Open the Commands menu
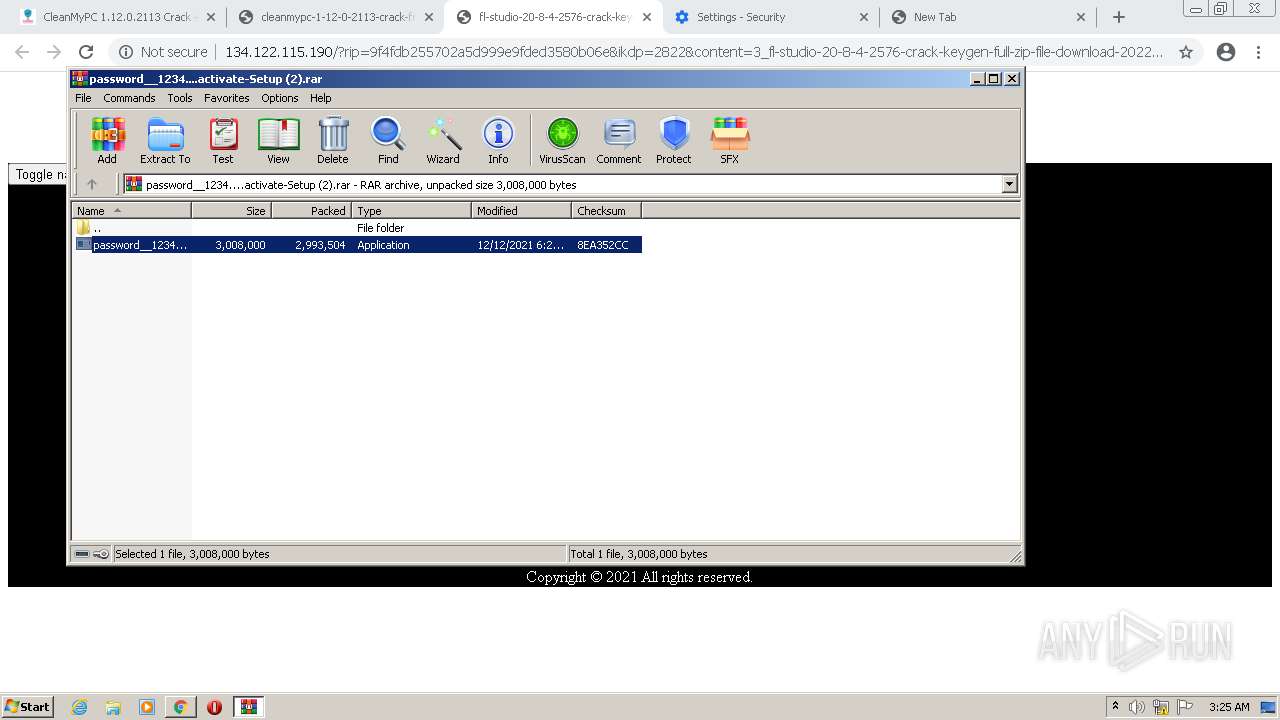 tap(129, 98)
